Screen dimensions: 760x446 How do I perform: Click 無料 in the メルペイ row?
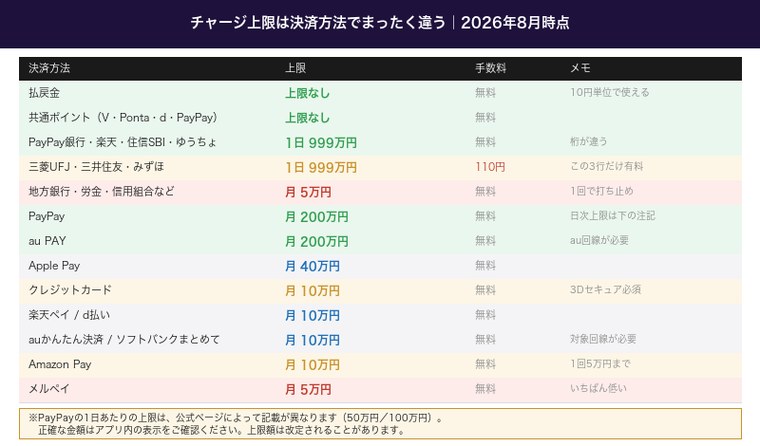pyautogui.click(x=485, y=389)
